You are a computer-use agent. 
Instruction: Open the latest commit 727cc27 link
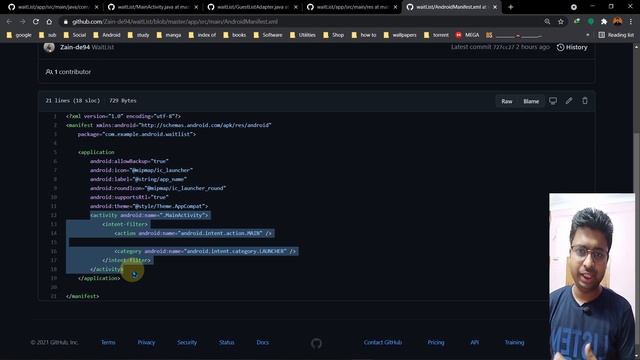[x=504, y=47]
